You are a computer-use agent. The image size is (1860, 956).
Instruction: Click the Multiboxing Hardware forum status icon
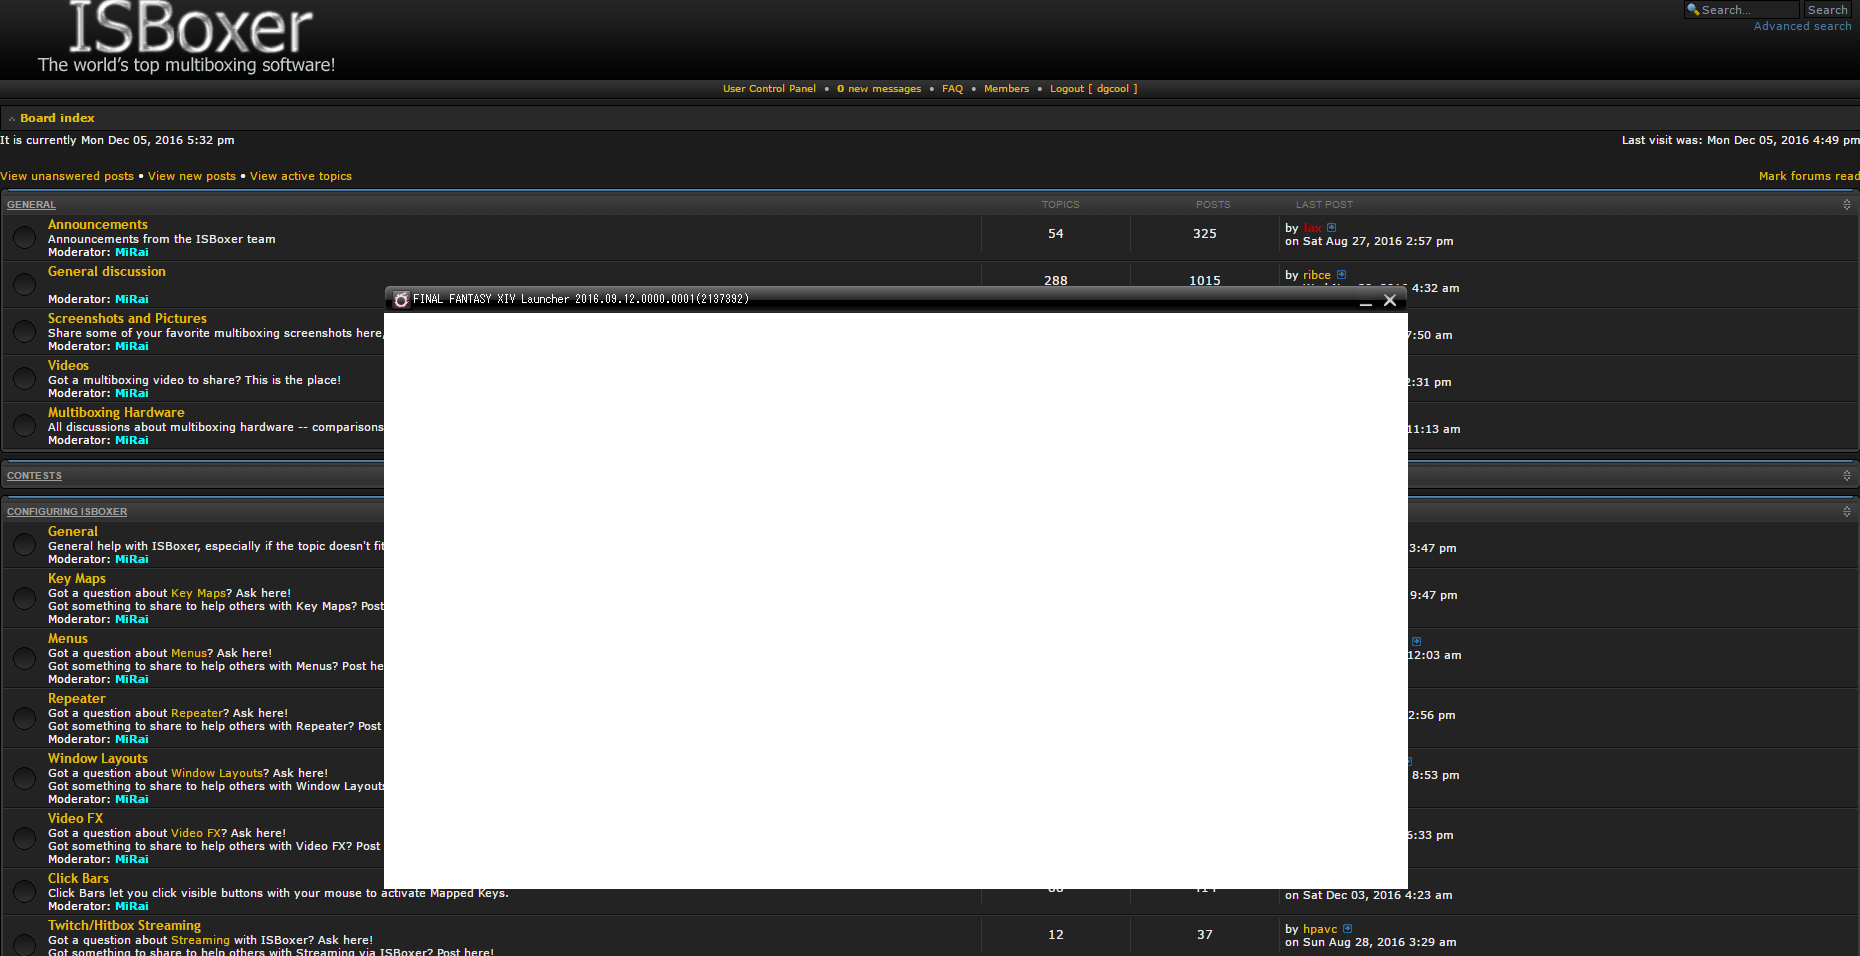click(x=24, y=426)
